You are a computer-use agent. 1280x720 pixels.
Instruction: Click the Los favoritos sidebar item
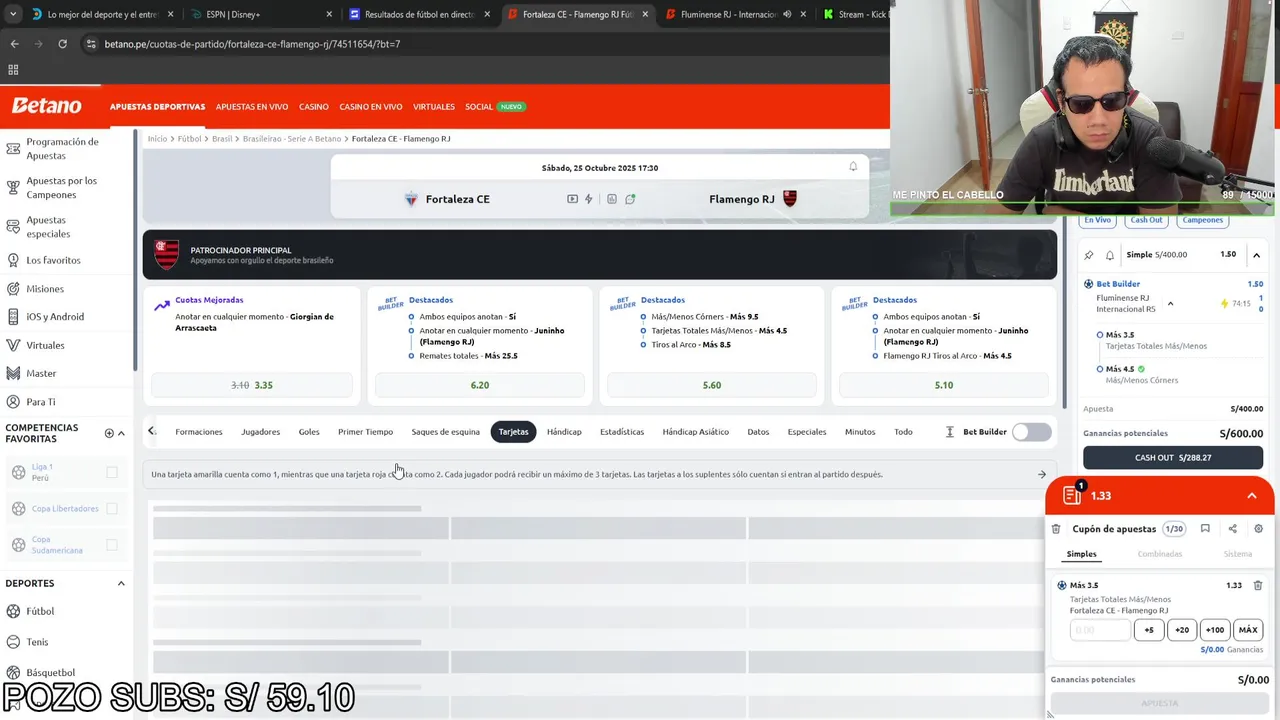click(53, 260)
